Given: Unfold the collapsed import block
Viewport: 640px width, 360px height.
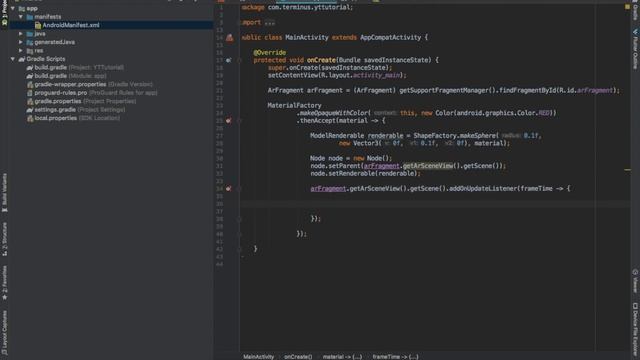Looking at the screenshot, I should [269, 22].
